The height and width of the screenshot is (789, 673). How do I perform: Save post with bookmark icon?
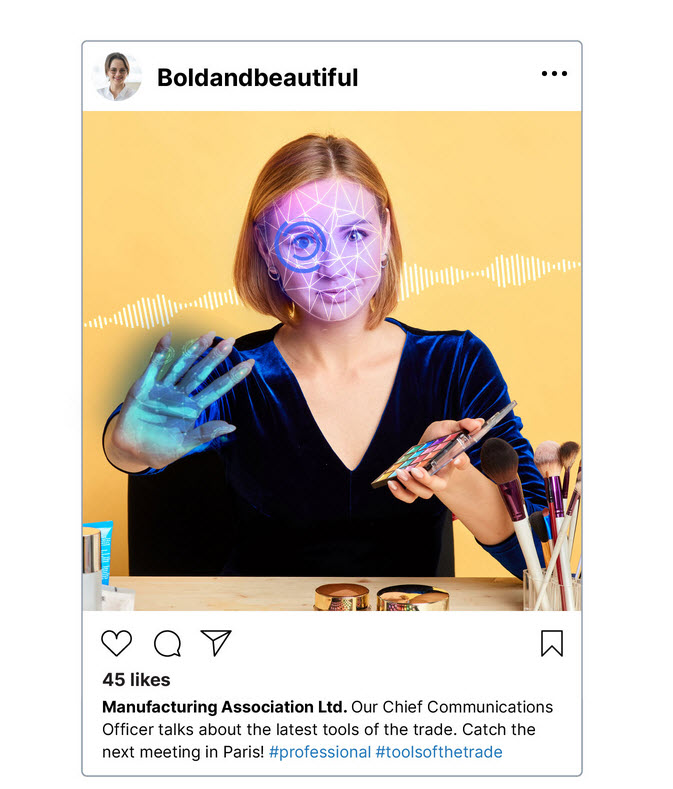pos(552,644)
